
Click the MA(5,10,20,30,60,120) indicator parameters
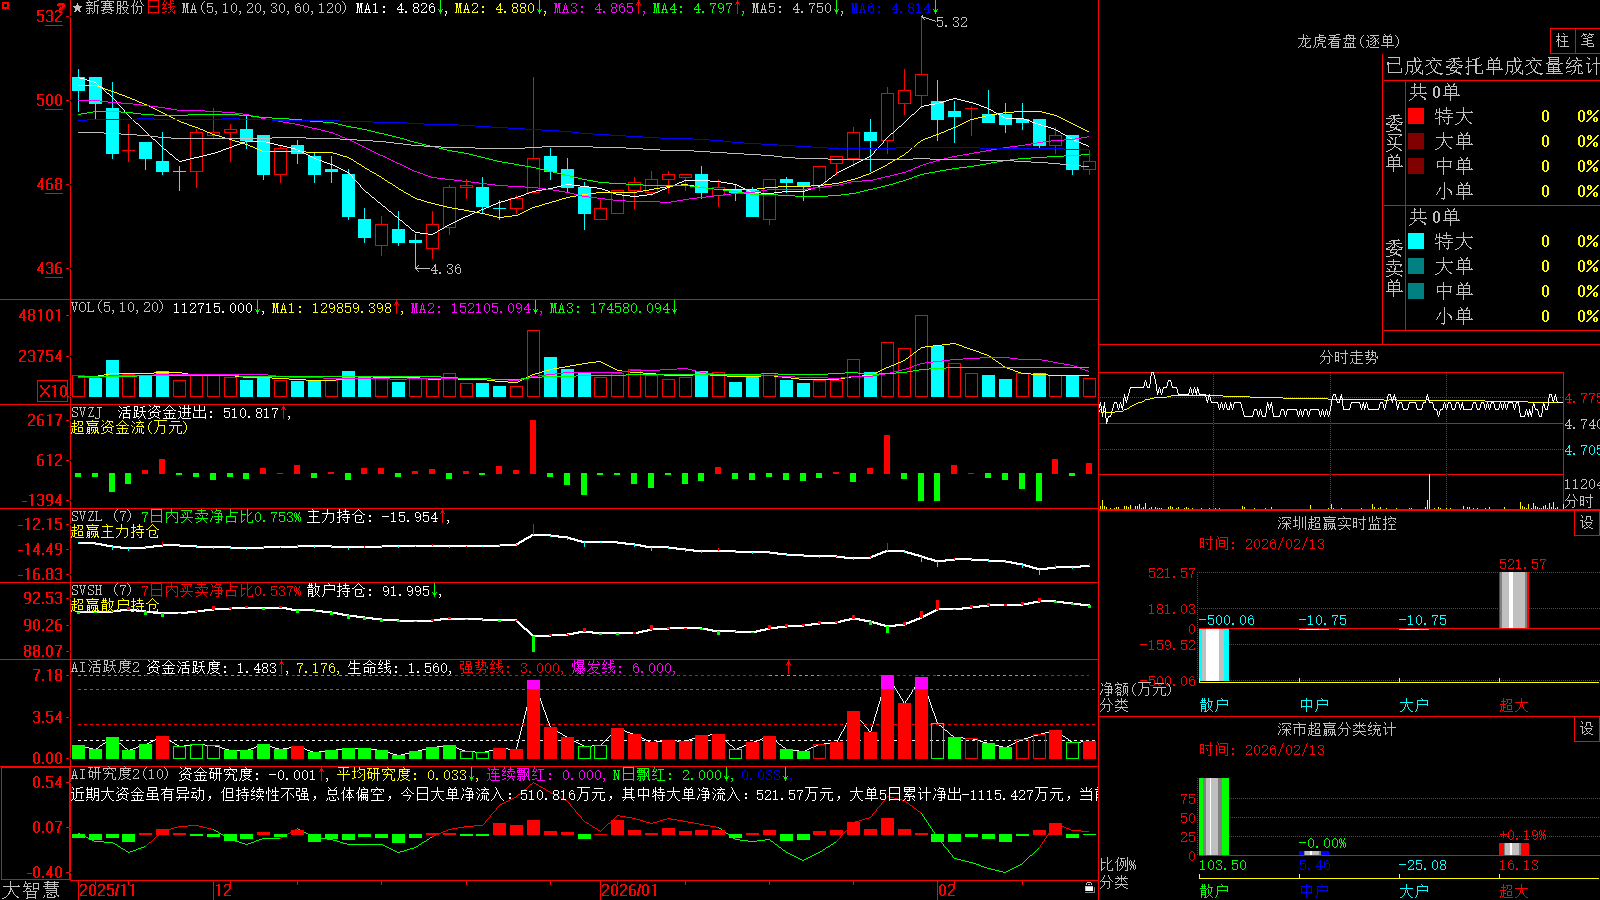tap(264, 8)
